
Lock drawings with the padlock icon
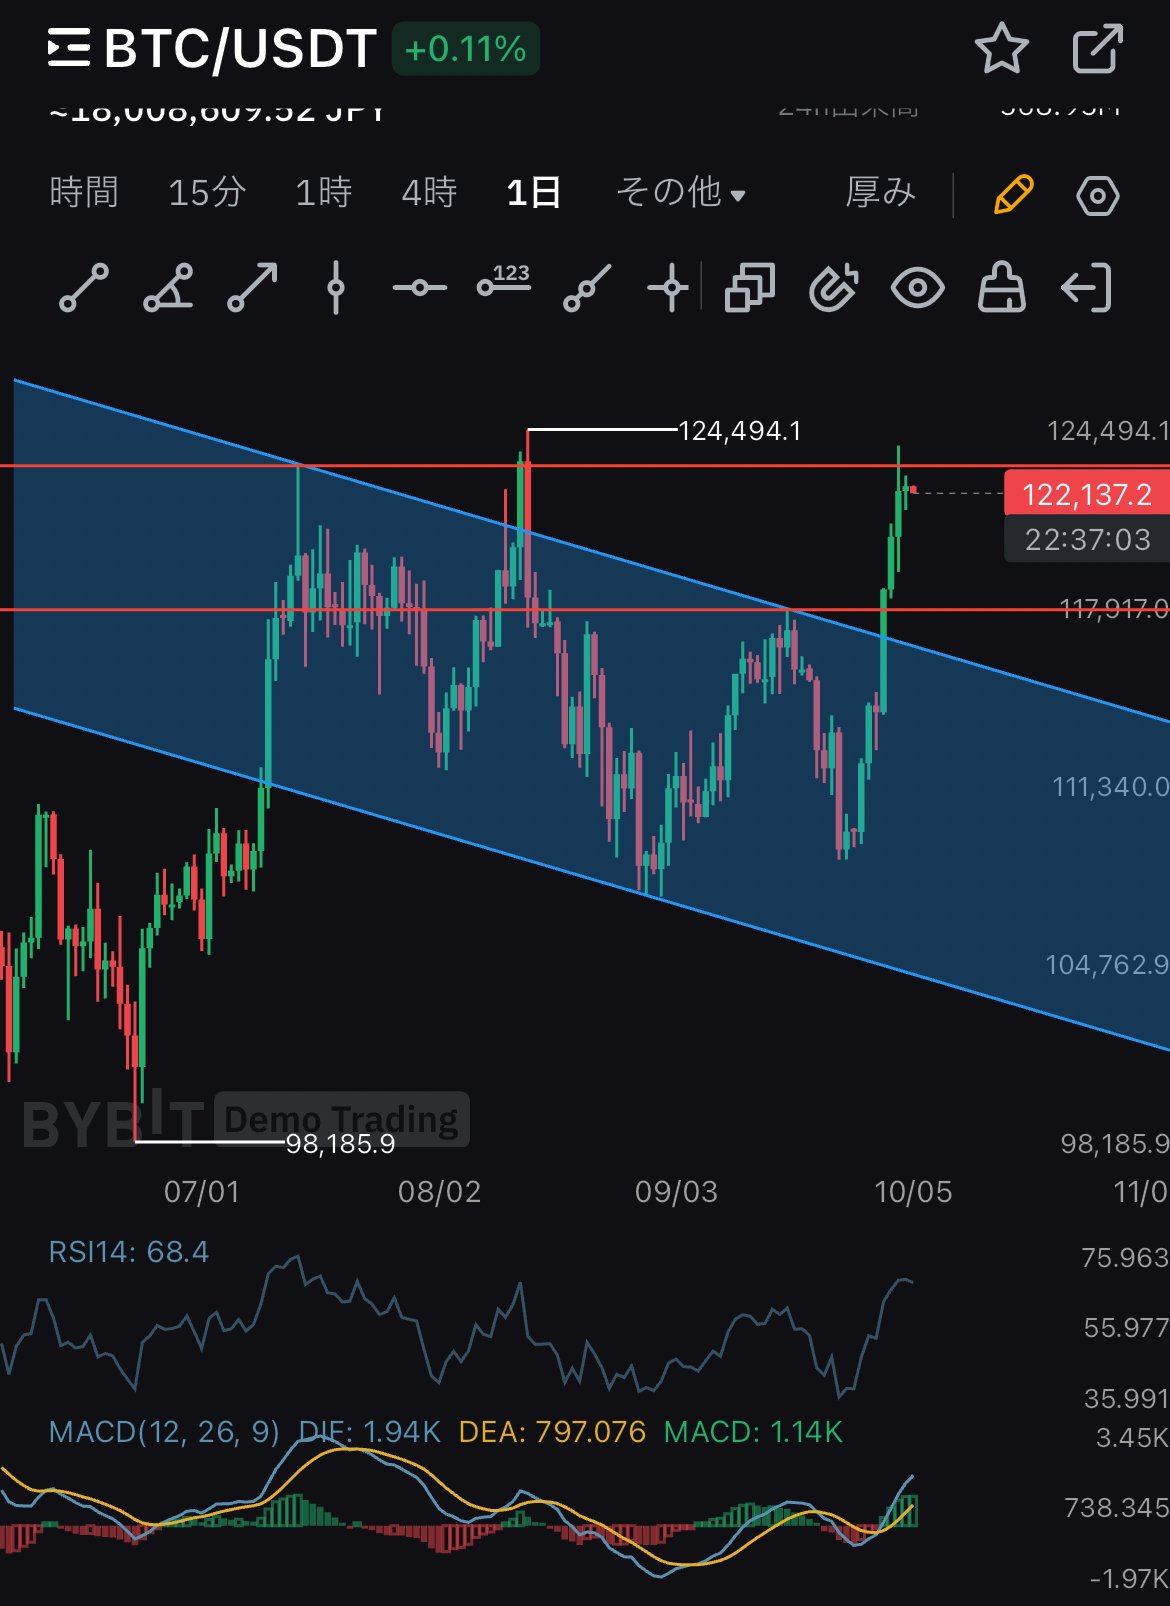(1001, 288)
